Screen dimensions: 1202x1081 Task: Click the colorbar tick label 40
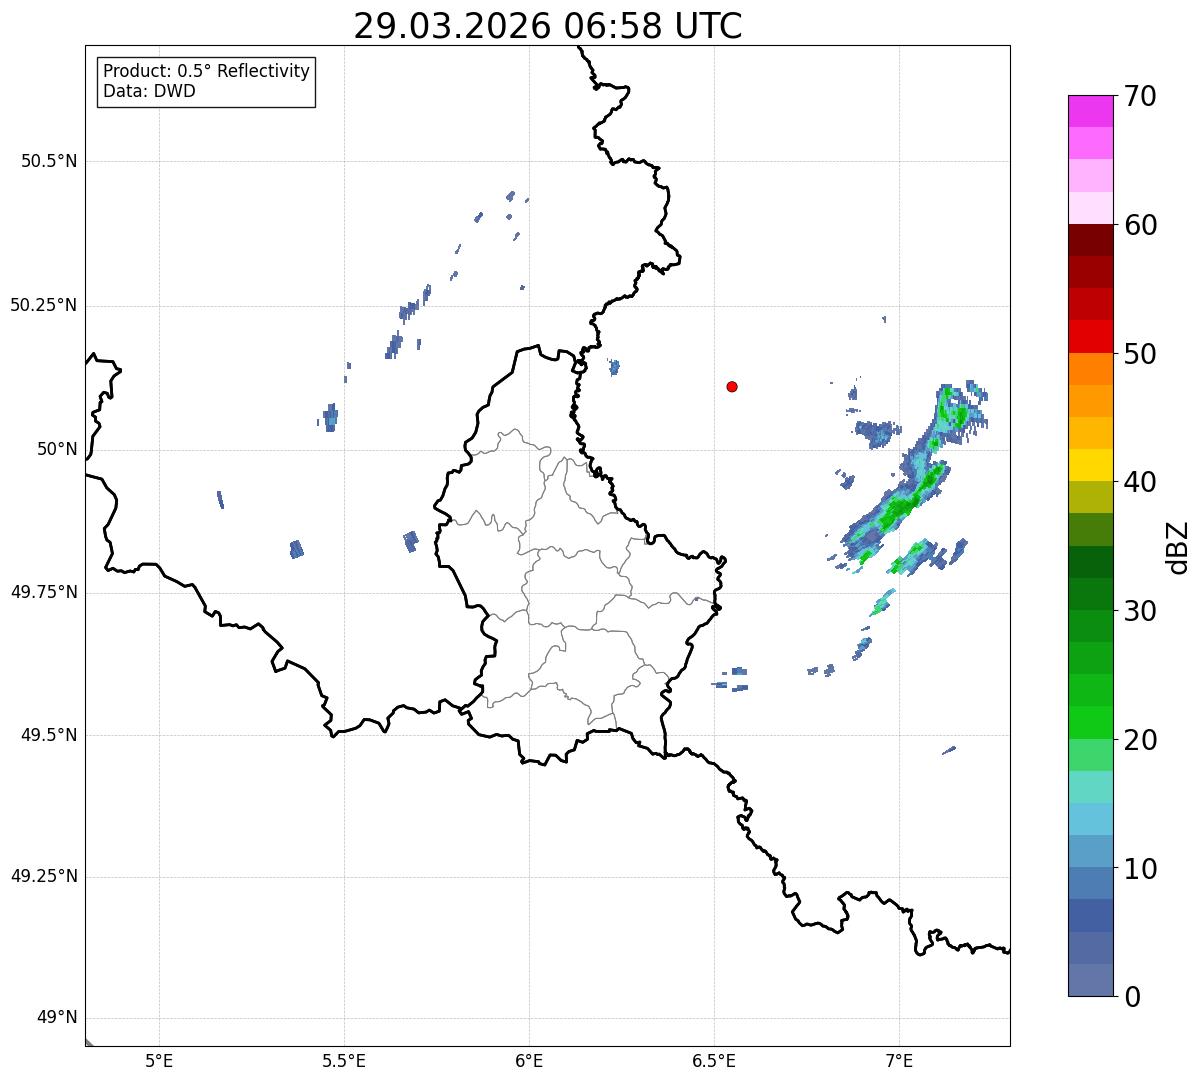[x=1140, y=482]
